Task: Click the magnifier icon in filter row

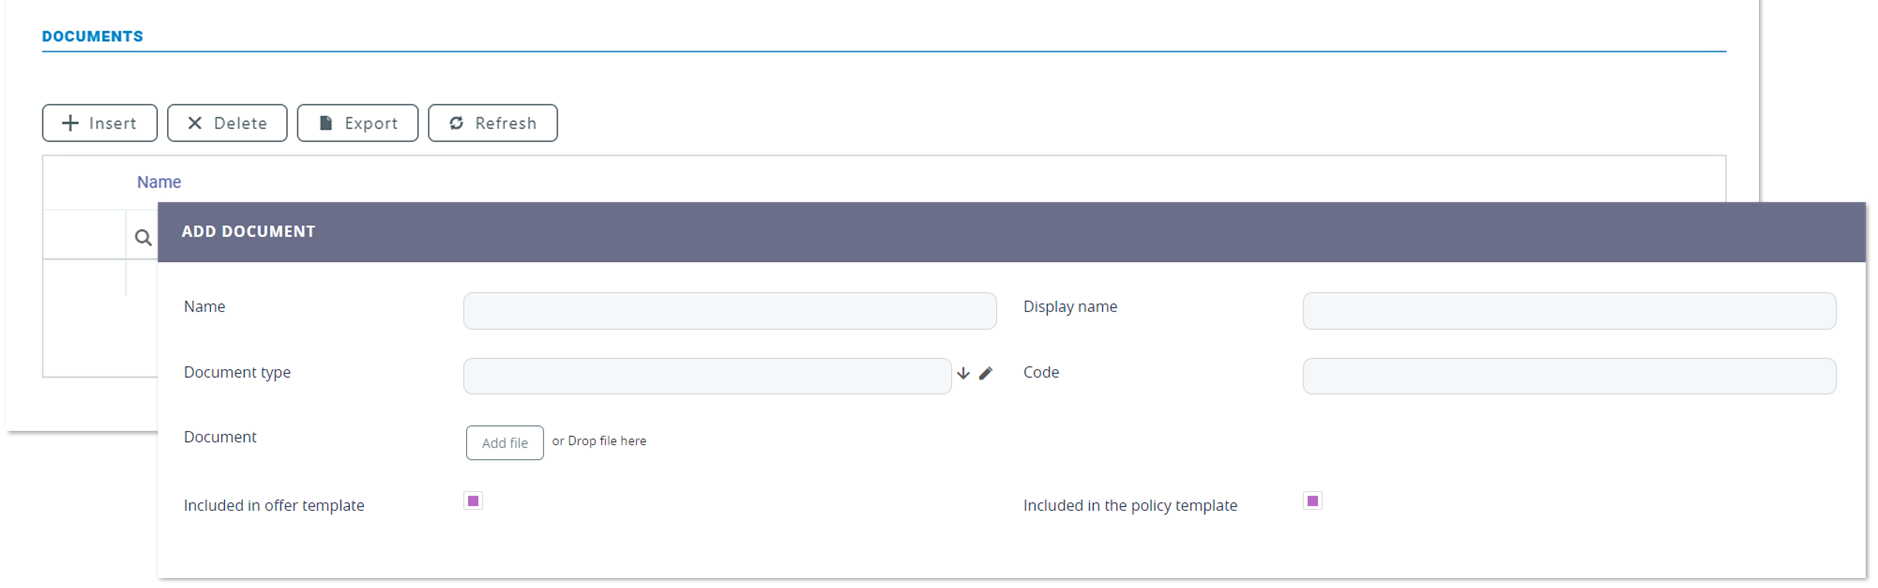Action: point(143,238)
